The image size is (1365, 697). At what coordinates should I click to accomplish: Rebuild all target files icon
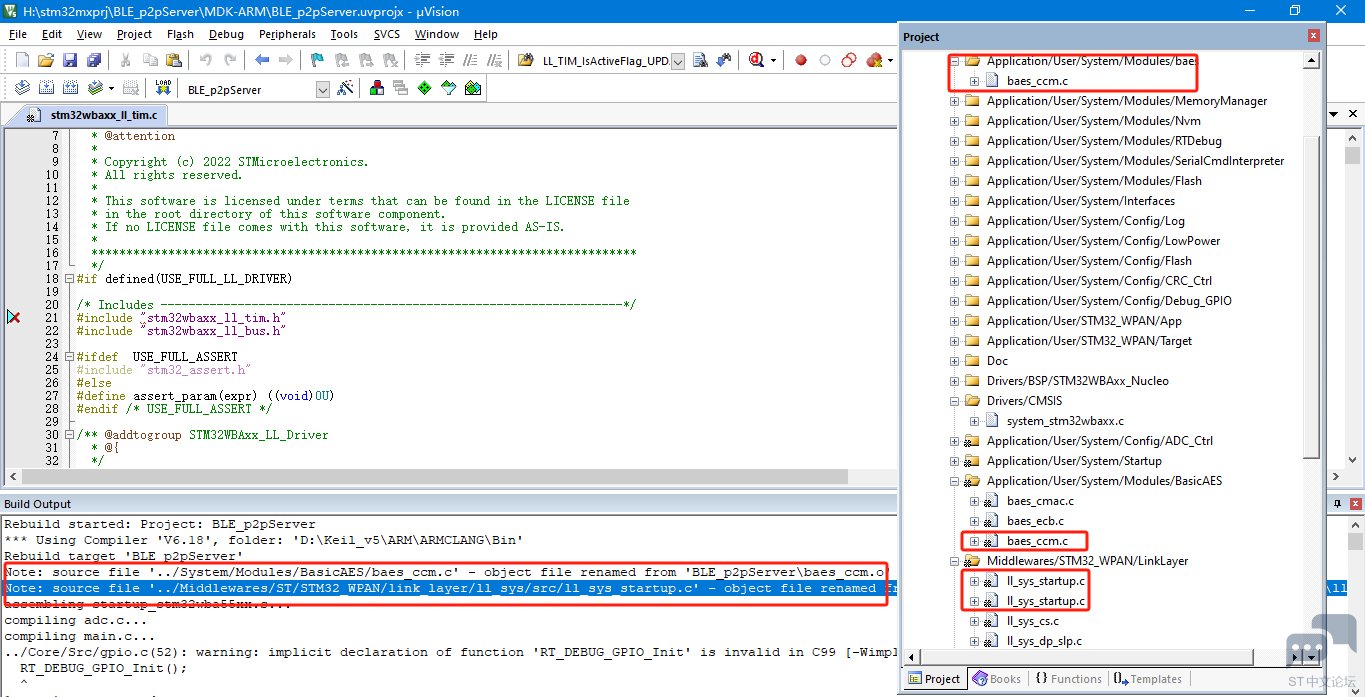pyautogui.click(x=70, y=88)
